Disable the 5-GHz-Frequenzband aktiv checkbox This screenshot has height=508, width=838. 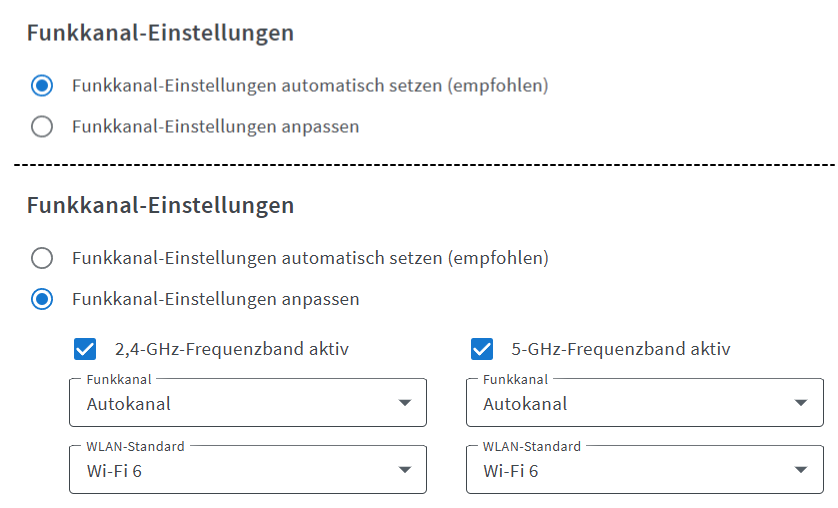[x=482, y=349]
